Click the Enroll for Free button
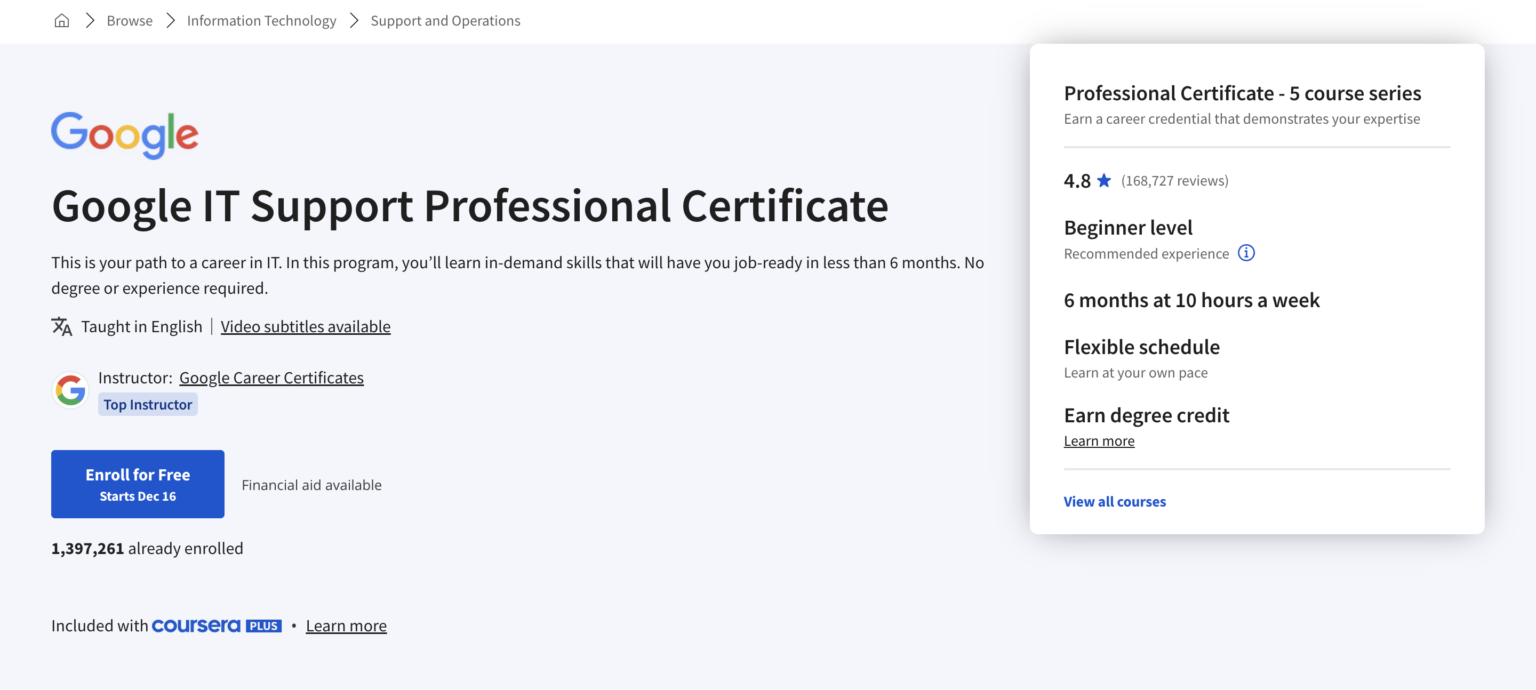 [137, 484]
